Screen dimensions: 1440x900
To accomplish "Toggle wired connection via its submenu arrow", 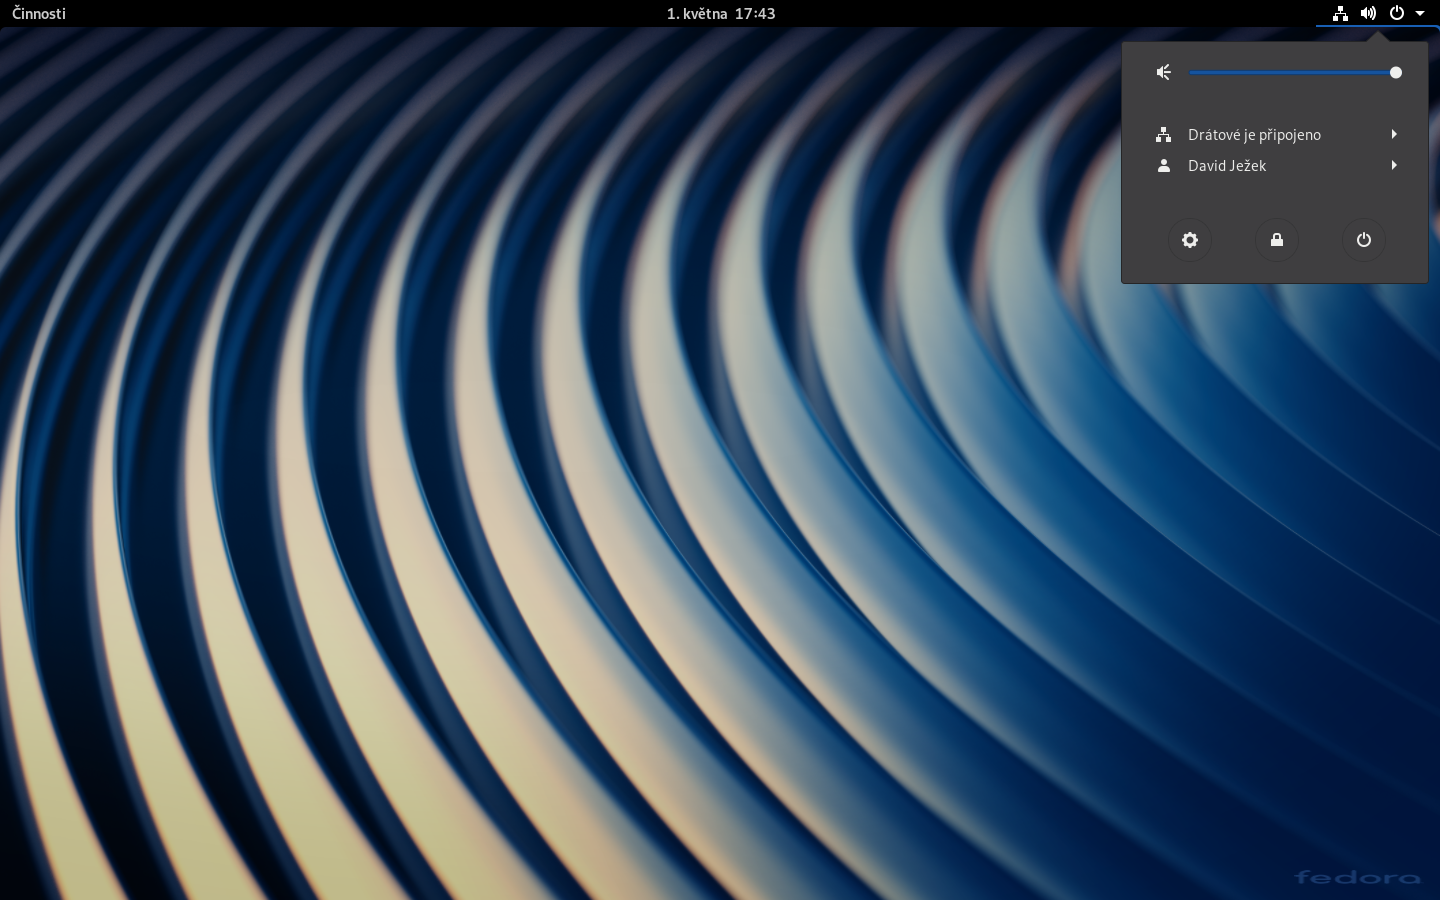I will [1394, 134].
